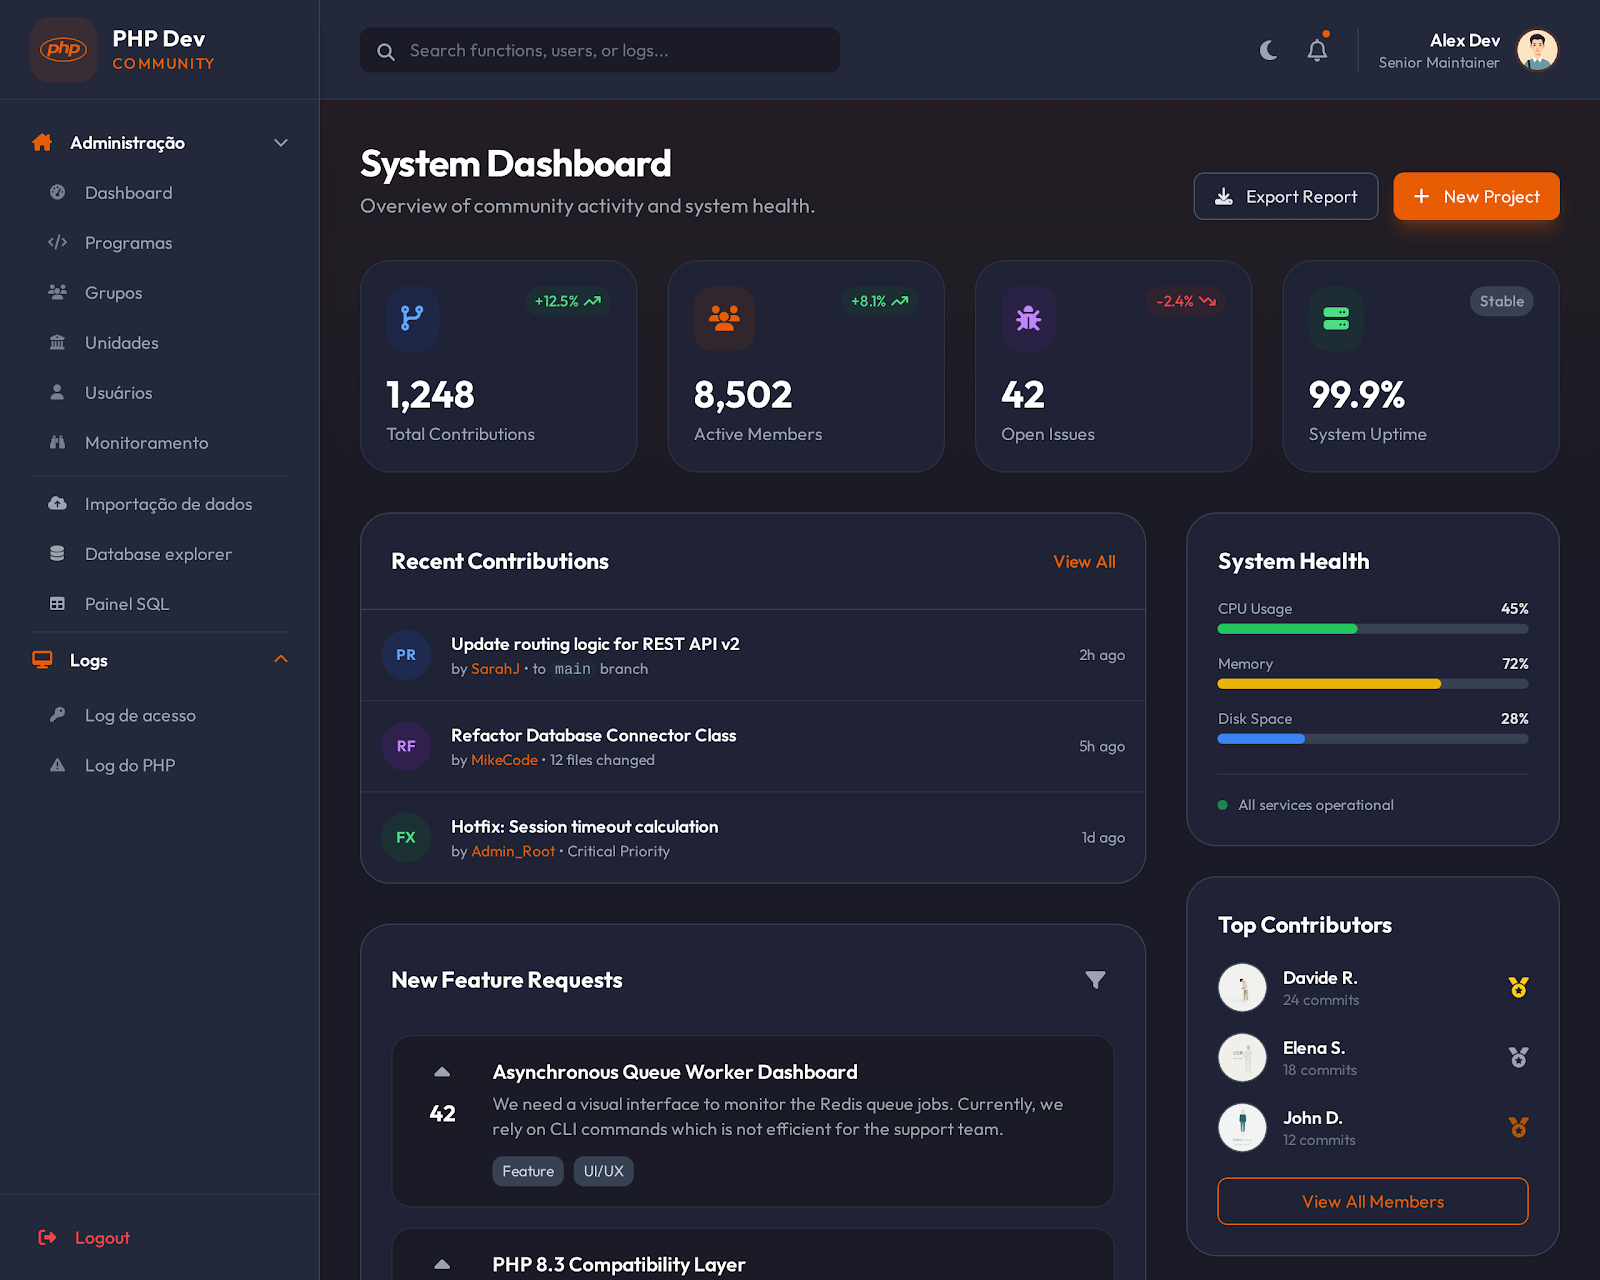Click the bug icon on the Open Issues card
This screenshot has width=1600, height=1280.
(x=1028, y=319)
